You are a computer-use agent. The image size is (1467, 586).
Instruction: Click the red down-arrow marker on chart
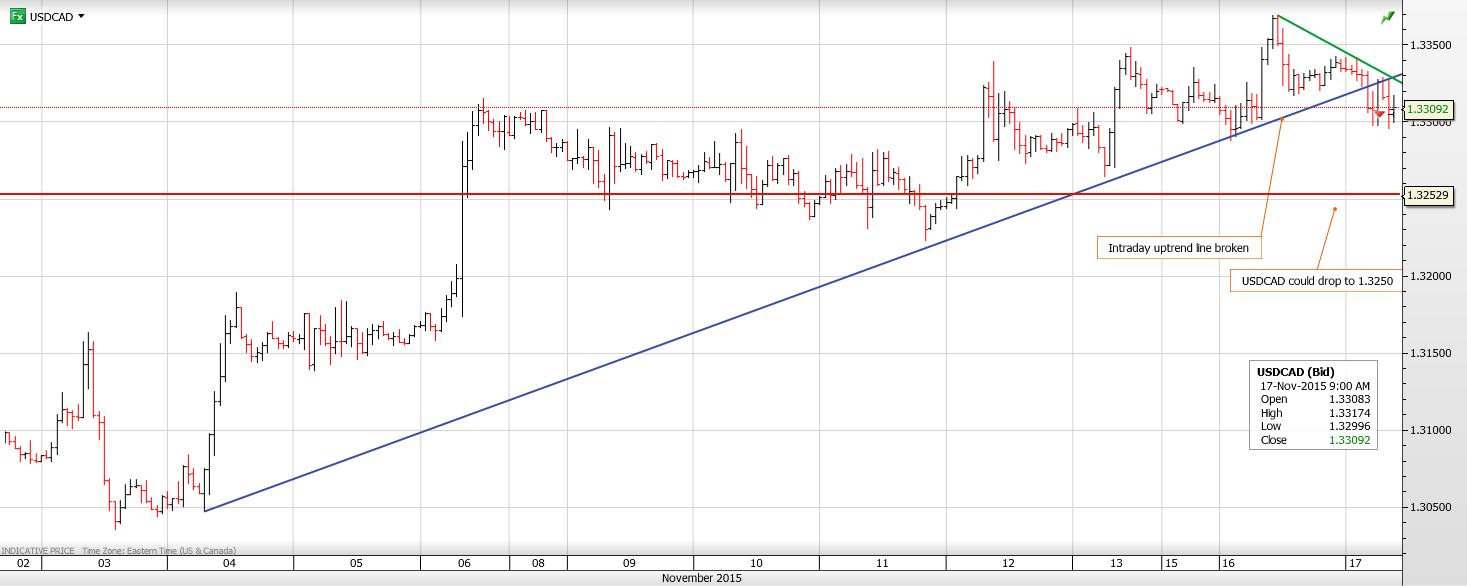1380,115
